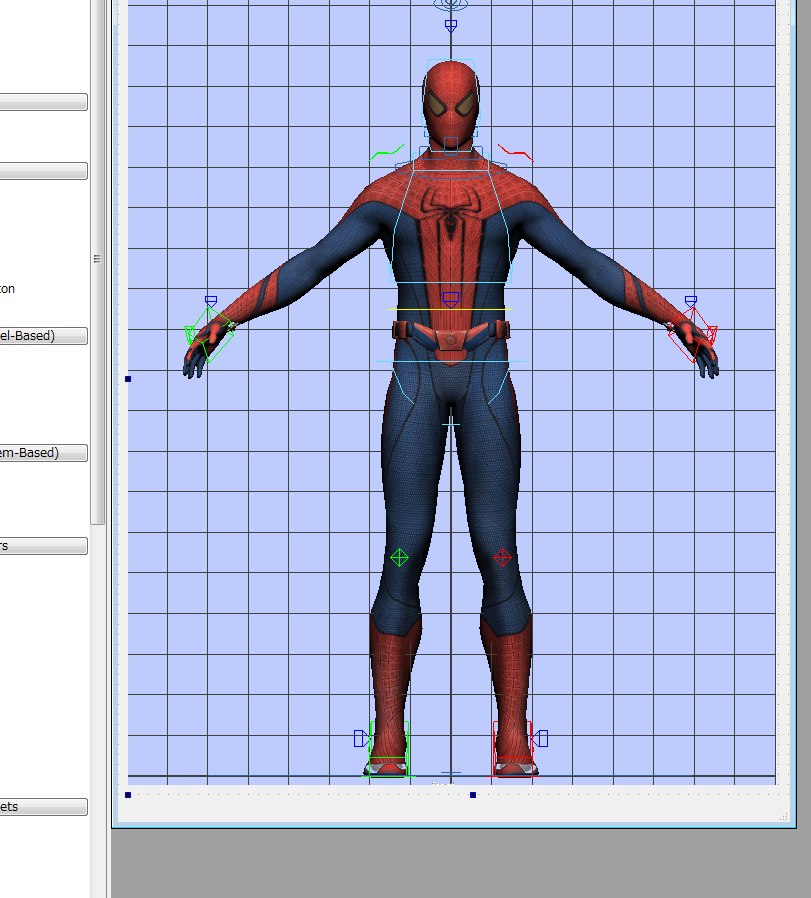This screenshot has width=811, height=898.
Task: Click the bottom center resize handle of viewport
Action: click(x=473, y=795)
